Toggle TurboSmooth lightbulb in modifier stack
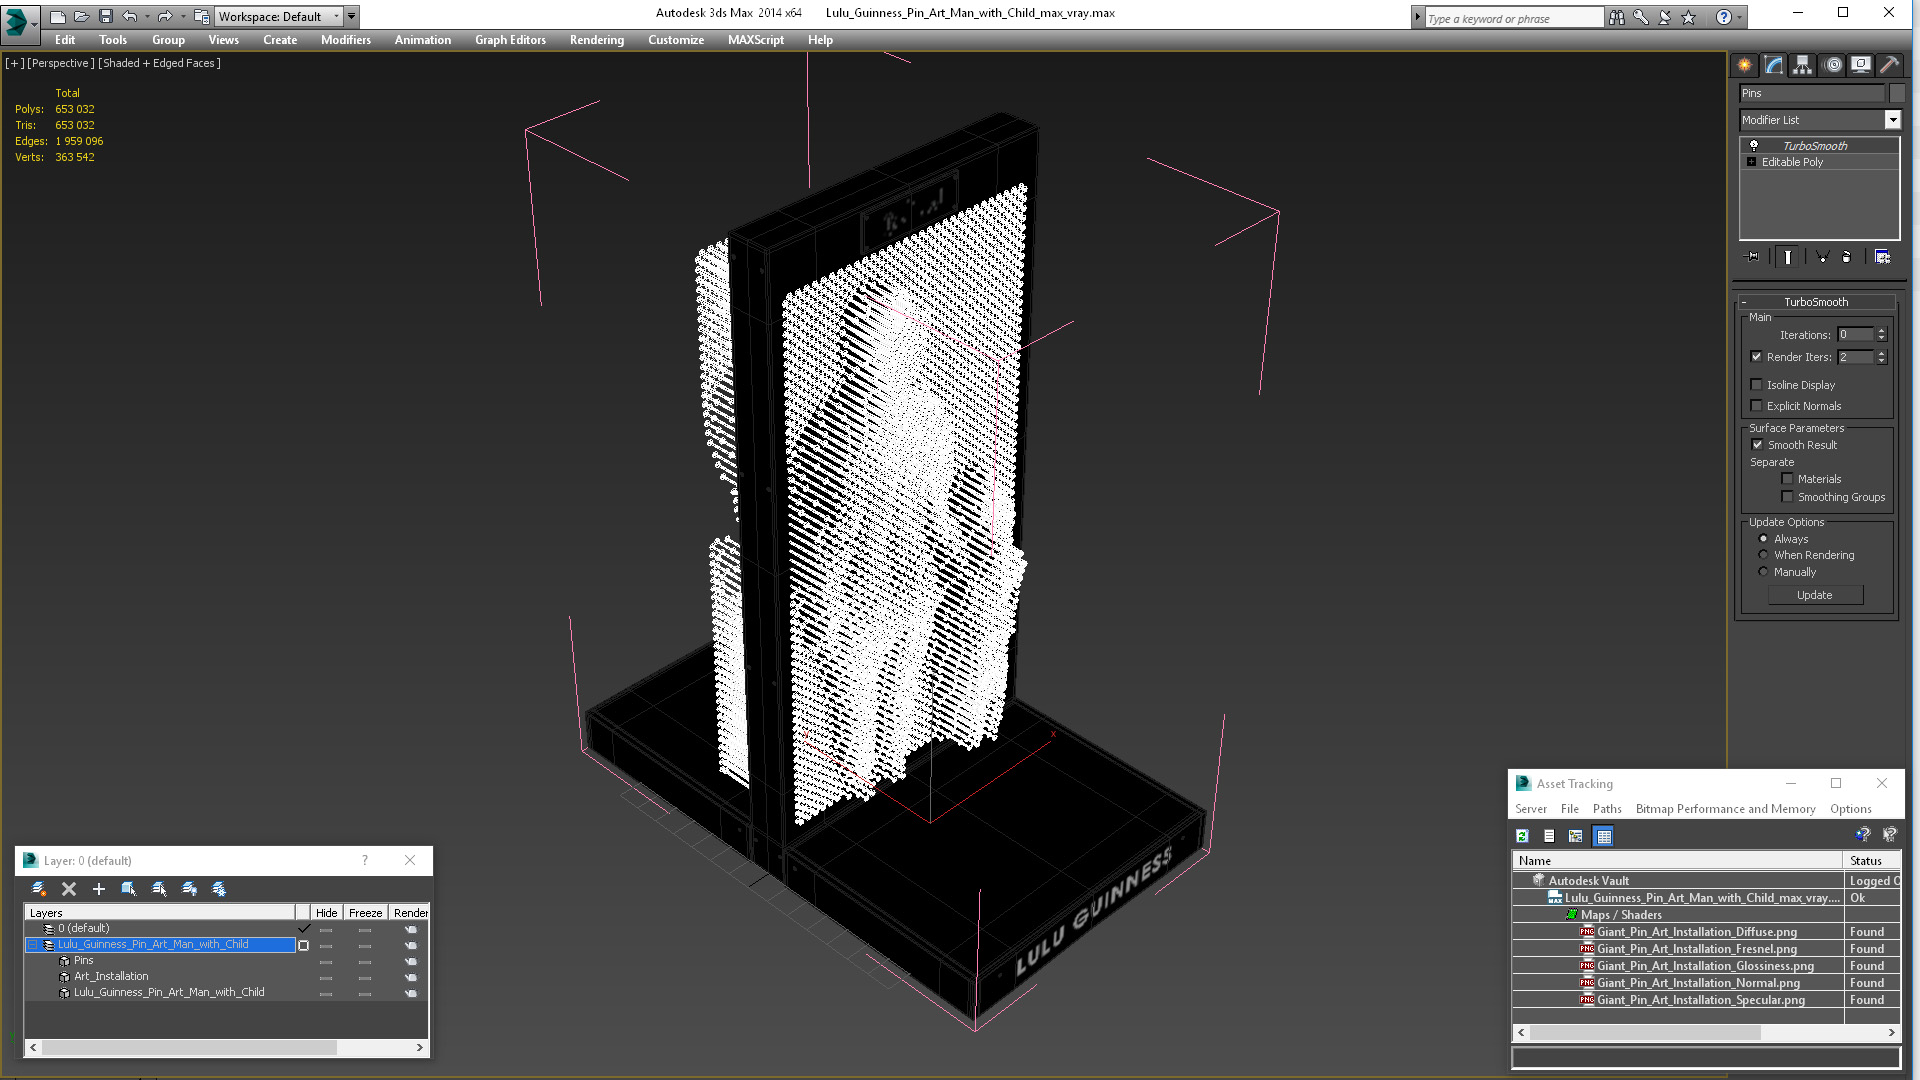This screenshot has width=1920, height=1080. pyautogui.click(x=1753, y=146)
